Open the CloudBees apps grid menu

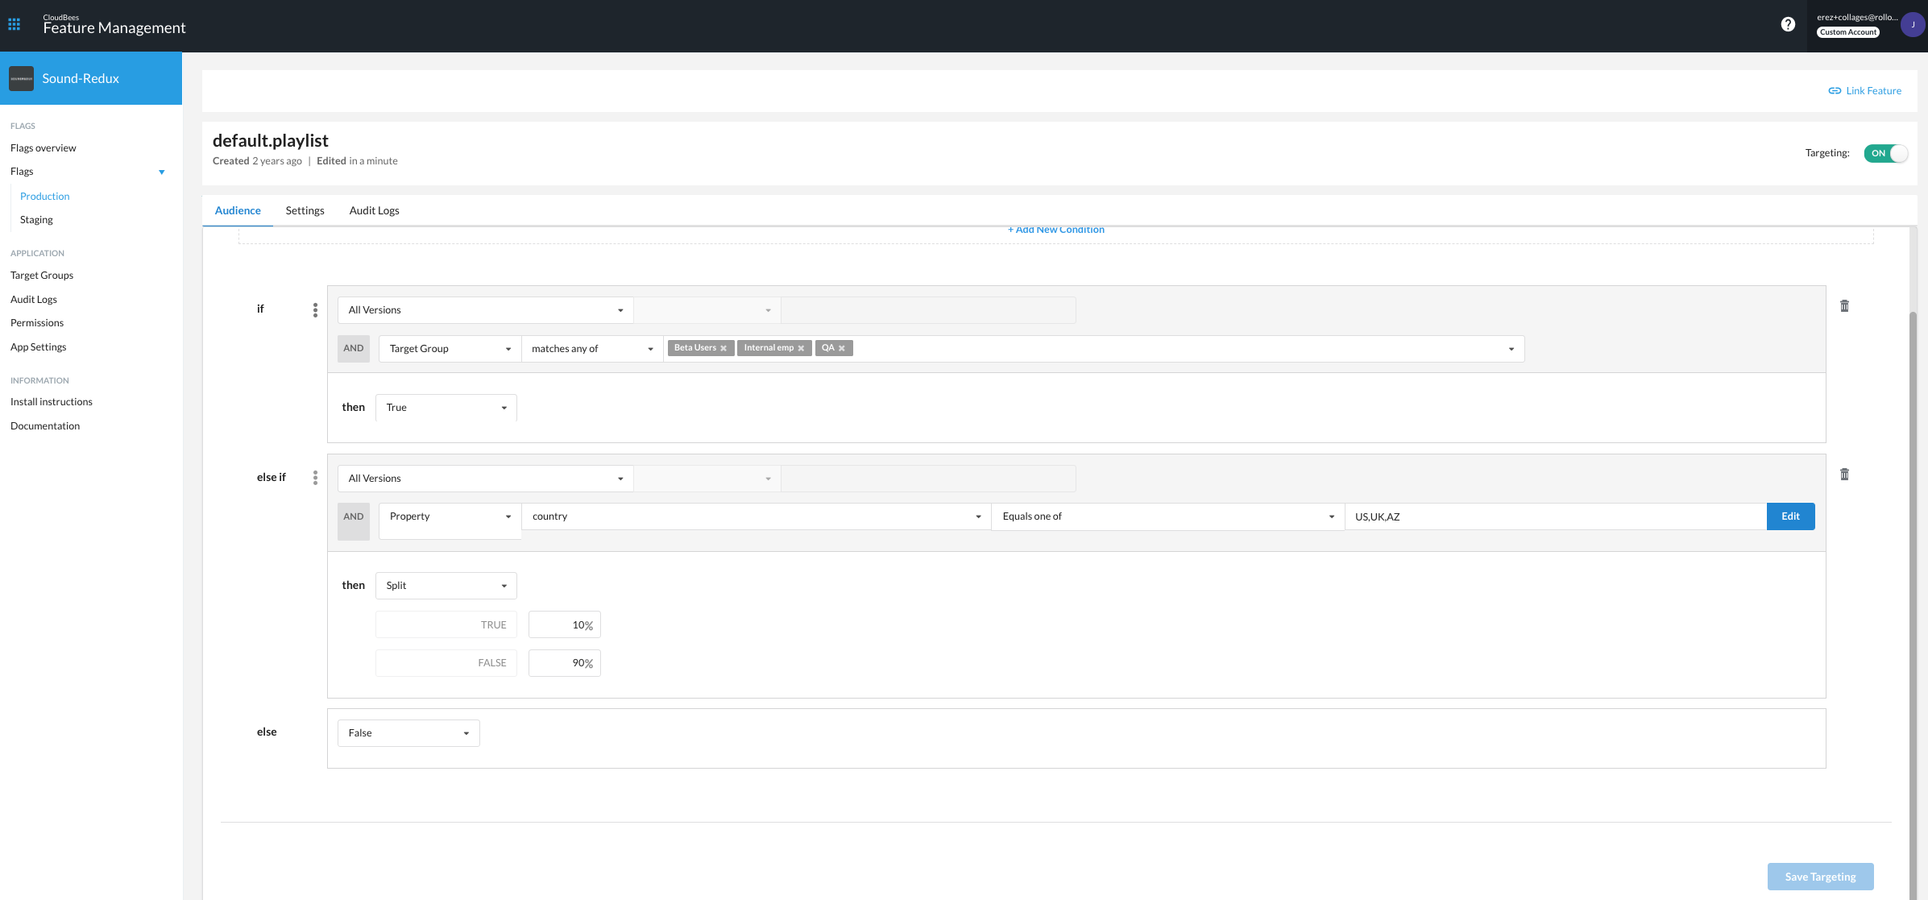(x=14, y=24)
